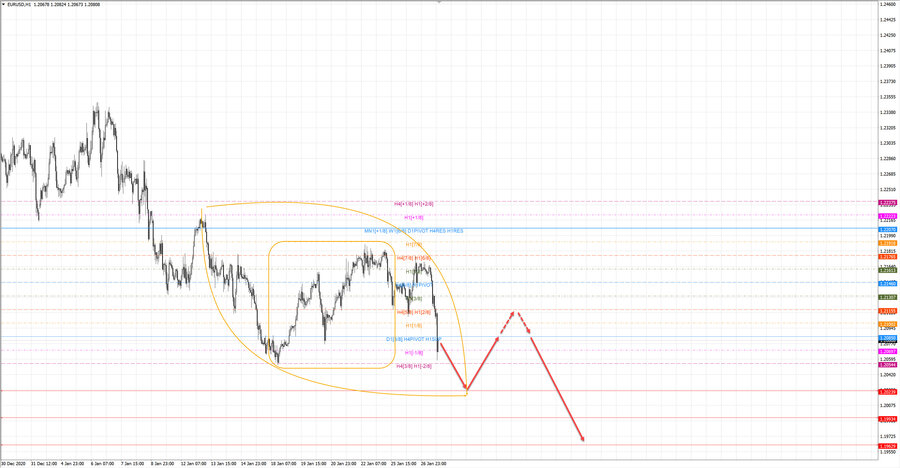Click the 12 Jan 07:00 time axis label

pyautogui.click(x=193, y=463)
